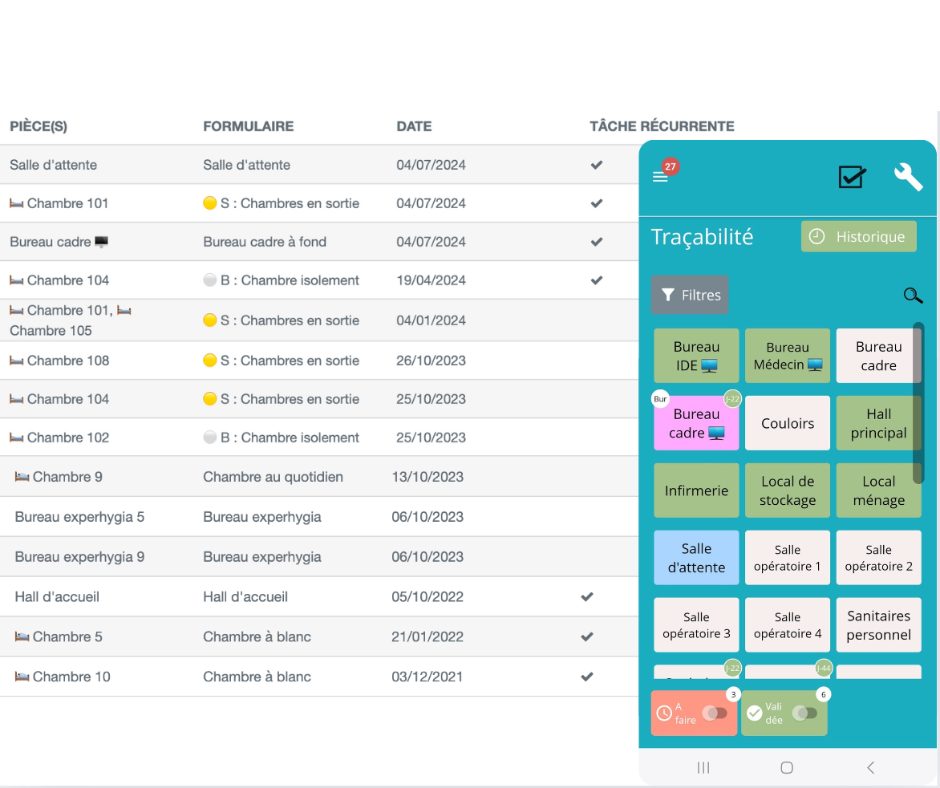Click recurring task checkmark for Hall d'accueil

(x=587, y=597)
